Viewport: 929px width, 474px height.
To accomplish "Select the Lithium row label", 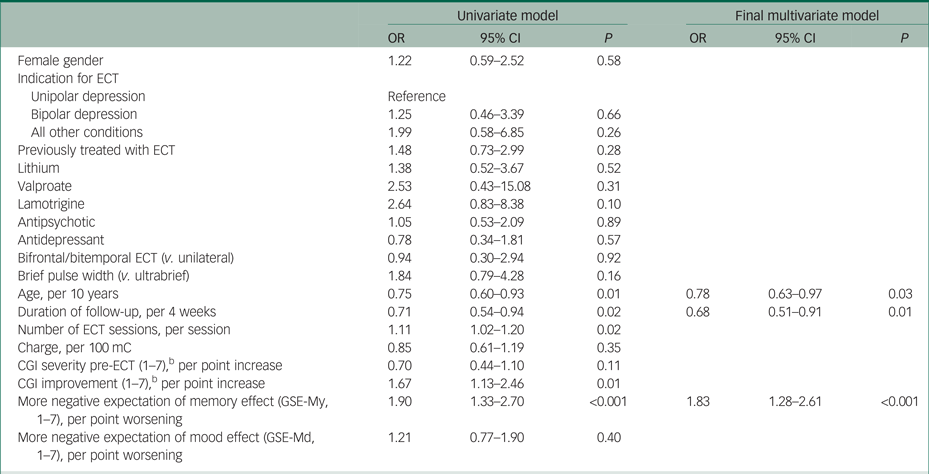I will [39, 168].
